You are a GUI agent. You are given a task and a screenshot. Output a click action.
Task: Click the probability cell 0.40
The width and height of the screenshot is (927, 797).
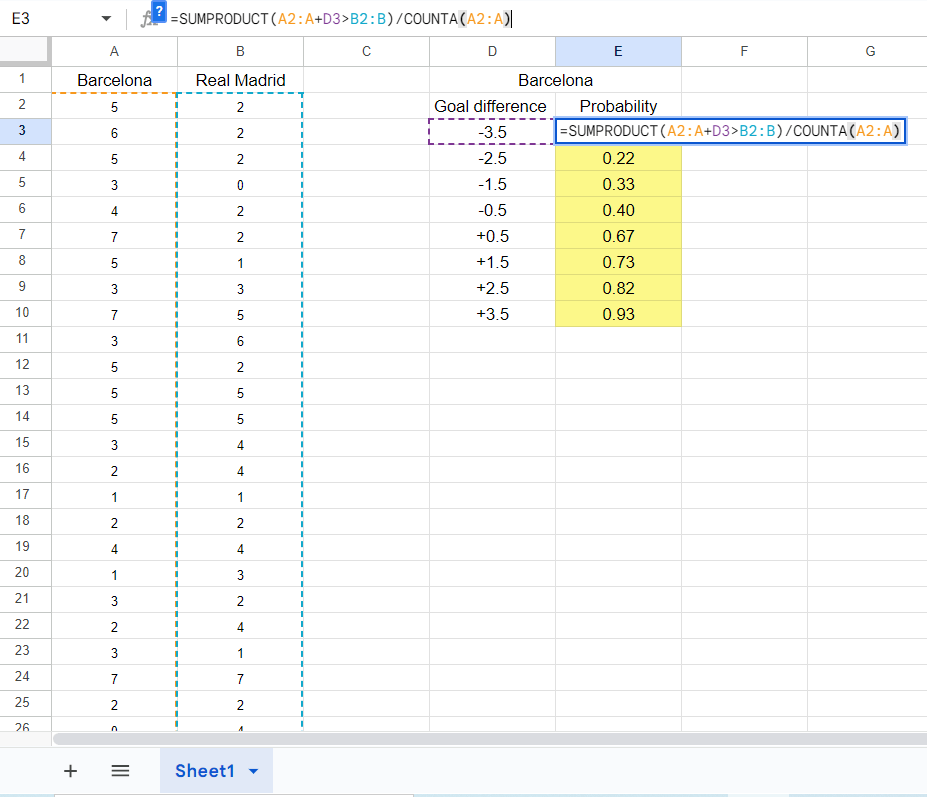618,210
